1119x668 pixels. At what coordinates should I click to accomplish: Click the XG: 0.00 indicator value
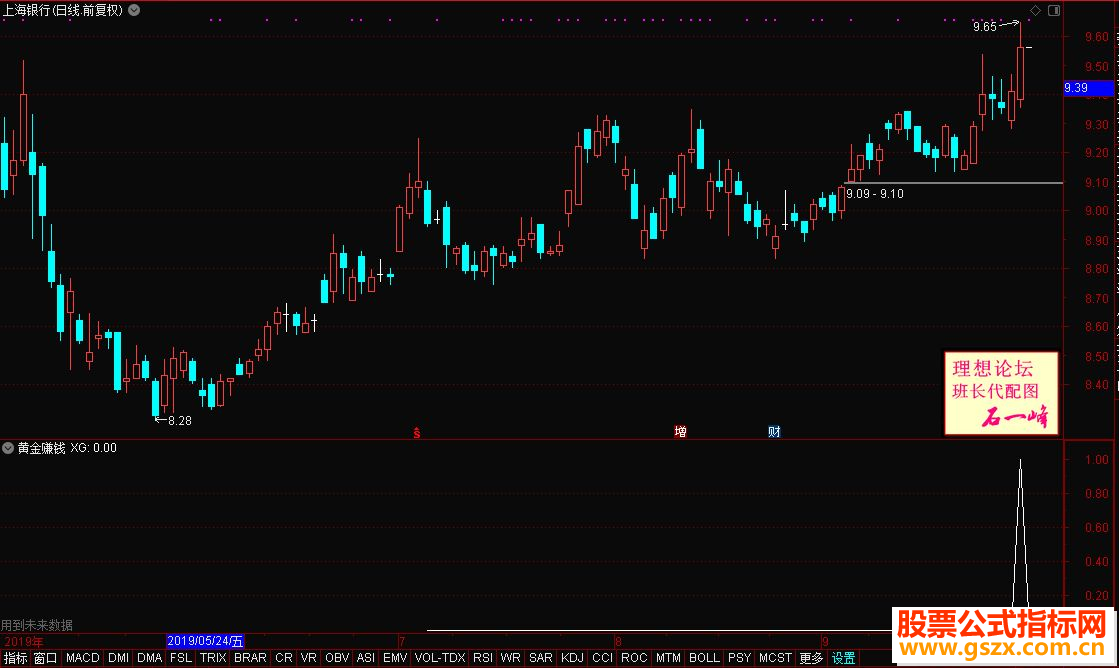point(93,448)
